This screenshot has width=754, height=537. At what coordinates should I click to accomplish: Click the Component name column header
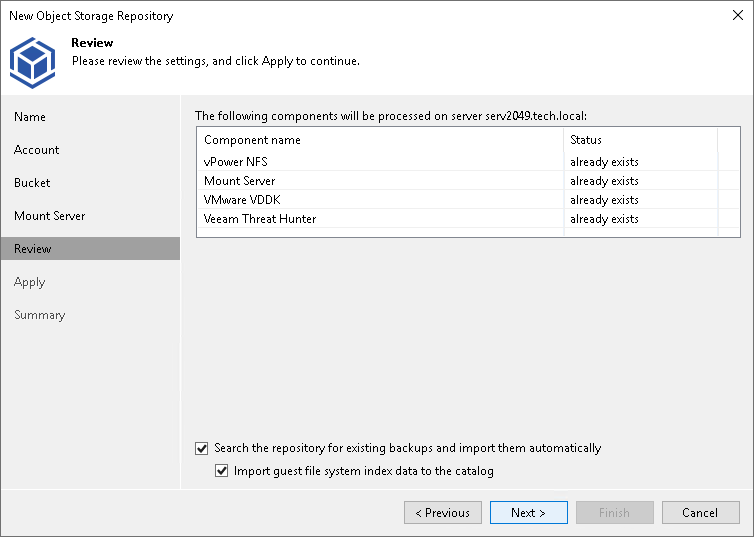coord(380,140)
